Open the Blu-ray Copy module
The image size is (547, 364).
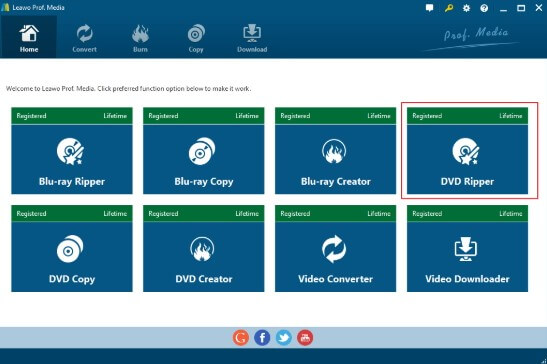point(204,150)
